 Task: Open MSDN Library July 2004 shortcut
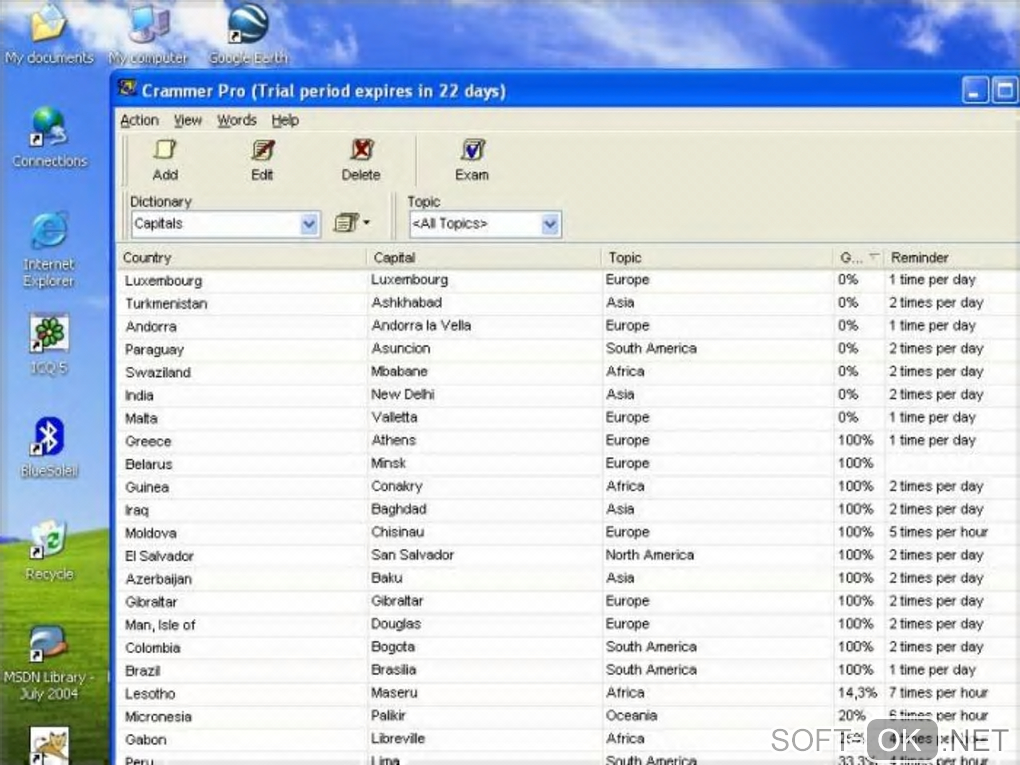coord(49,662)
